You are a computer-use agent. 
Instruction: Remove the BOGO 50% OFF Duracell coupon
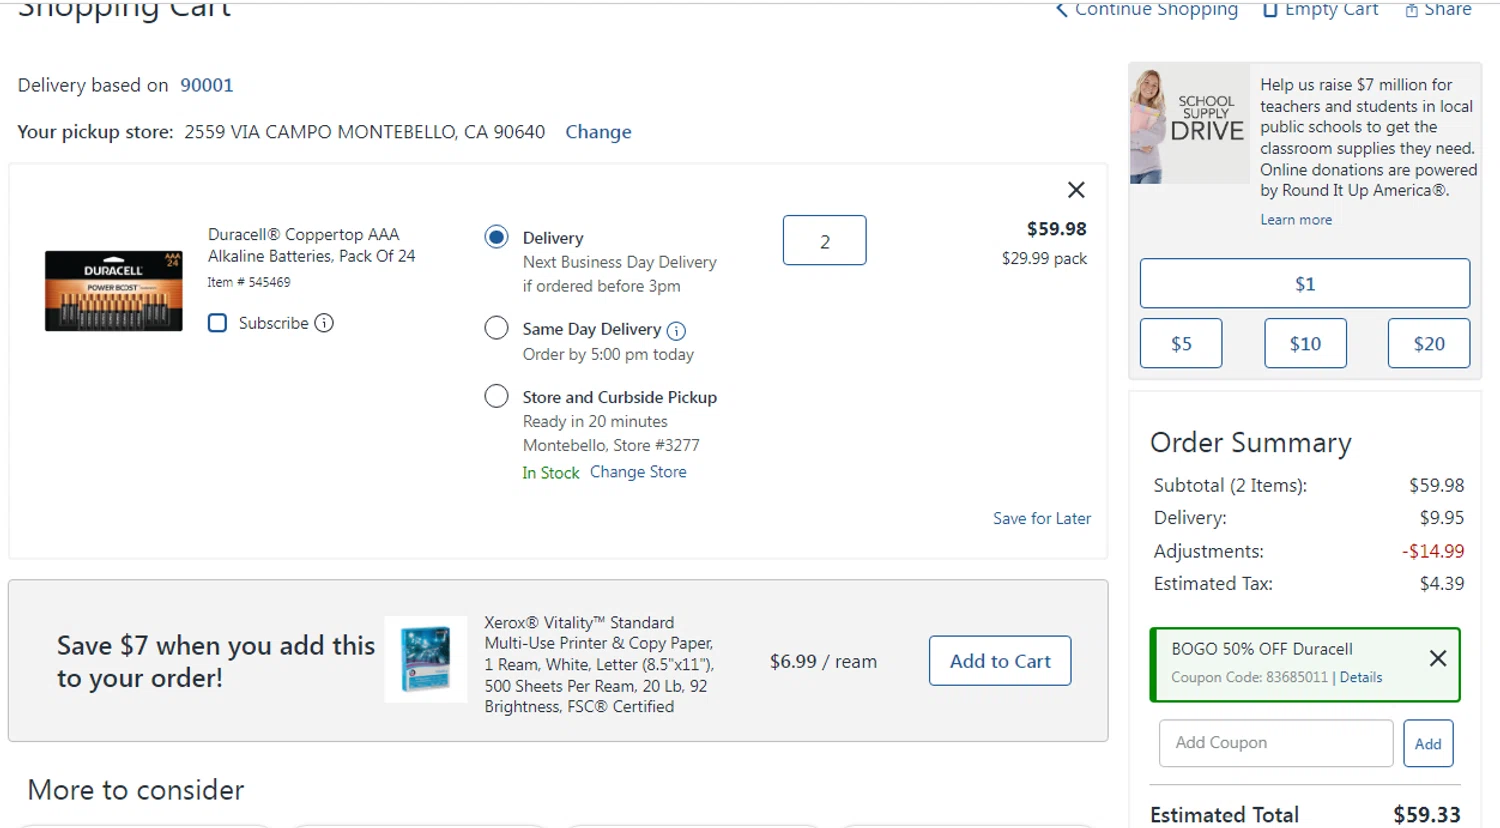1438,658
